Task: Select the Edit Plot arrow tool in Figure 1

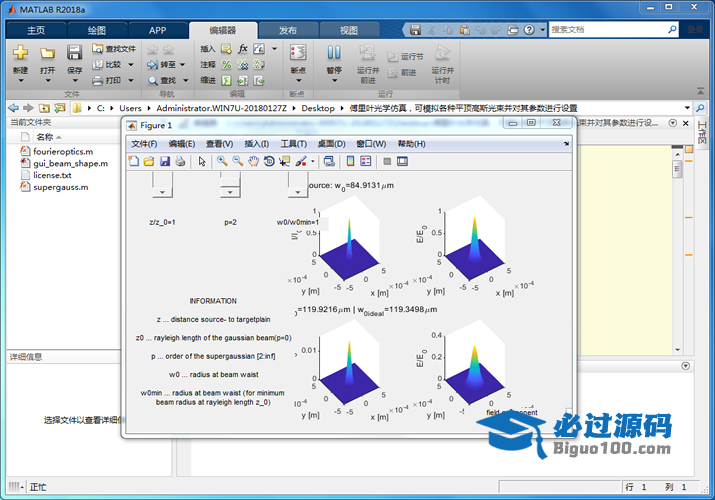Action: click(202, 161)
